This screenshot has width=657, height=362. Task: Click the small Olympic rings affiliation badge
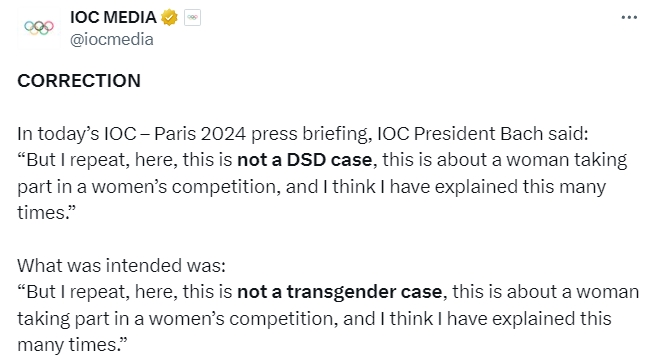[192, 18]
